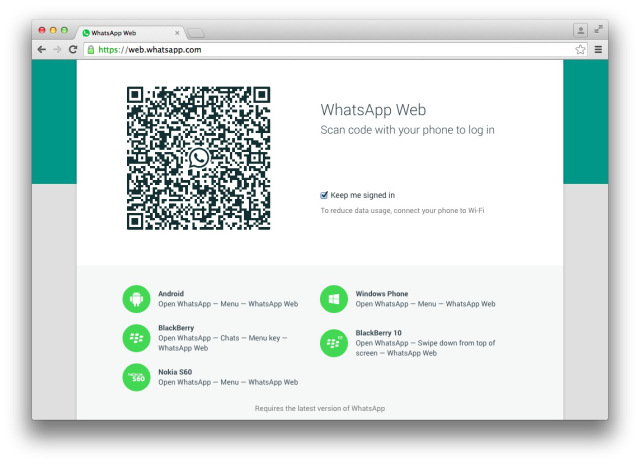Click the forward navigation arrow
Image resolution: width=640 pixels, height=464 pixels.
pos(57,49)
